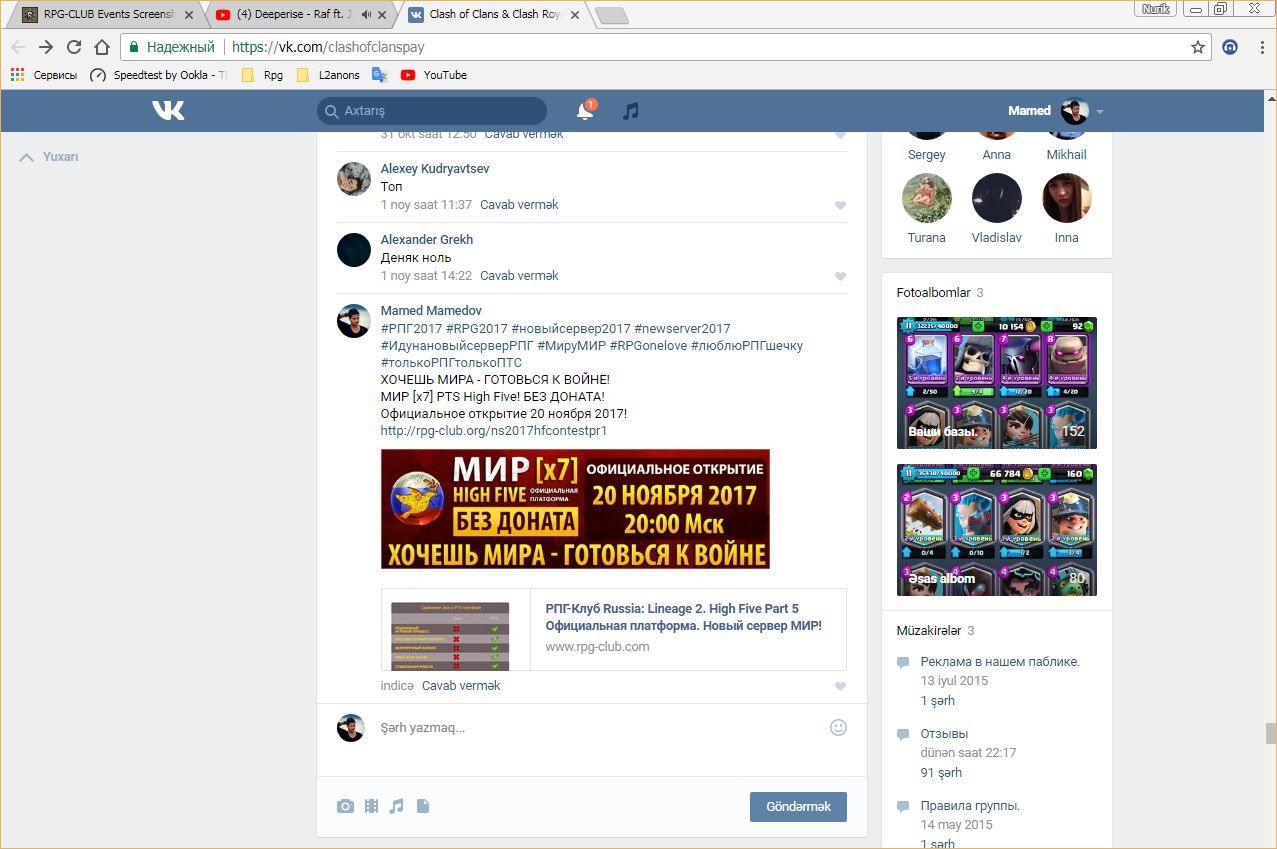Open the VK logo home link
The width and height of the screenshot is (1277, 849).
[168, 110]
